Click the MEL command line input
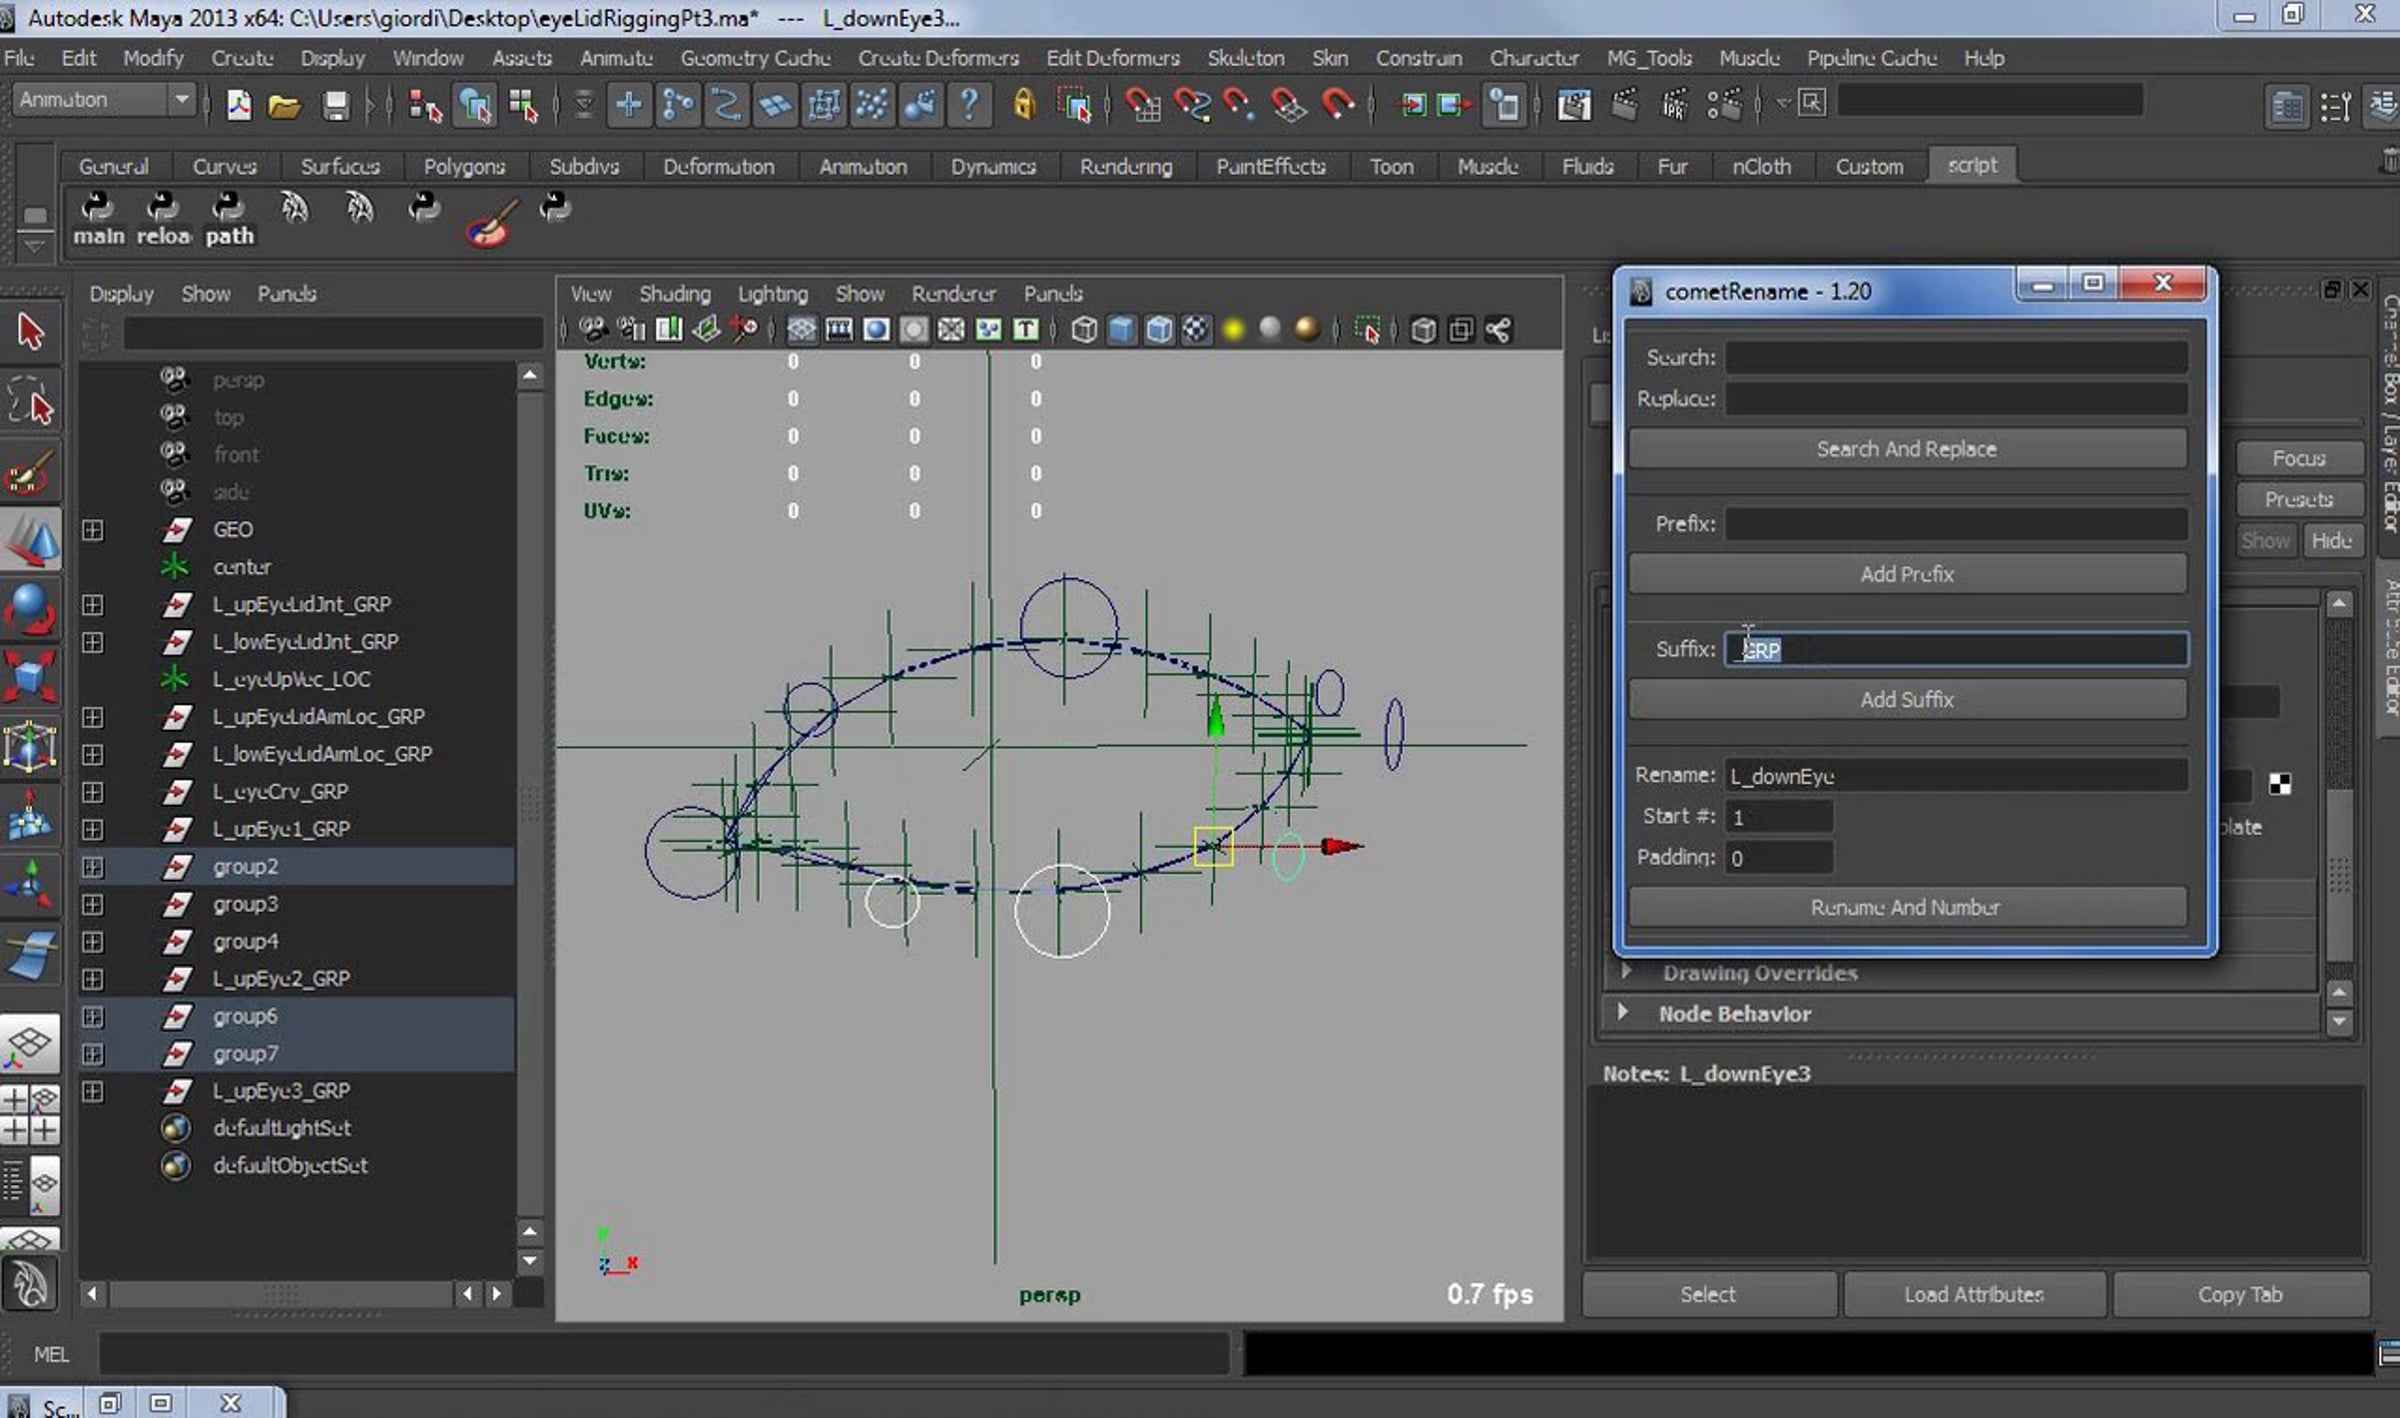Screen dimensions: 2400x1418 coord(664,1354)
